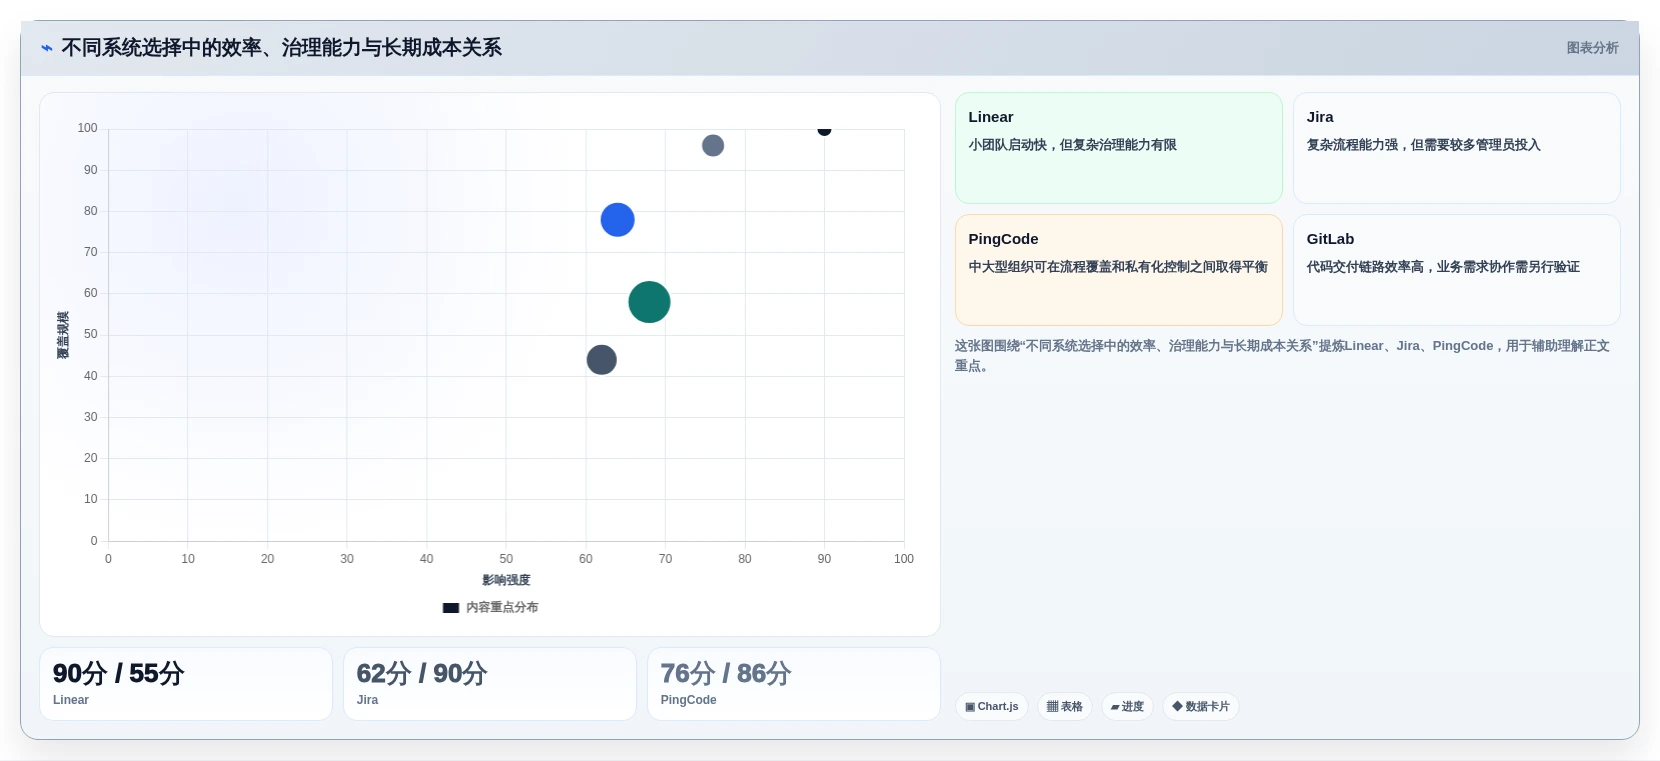
Task: Select the GitLab comparison card
Action: point(1456,270)
